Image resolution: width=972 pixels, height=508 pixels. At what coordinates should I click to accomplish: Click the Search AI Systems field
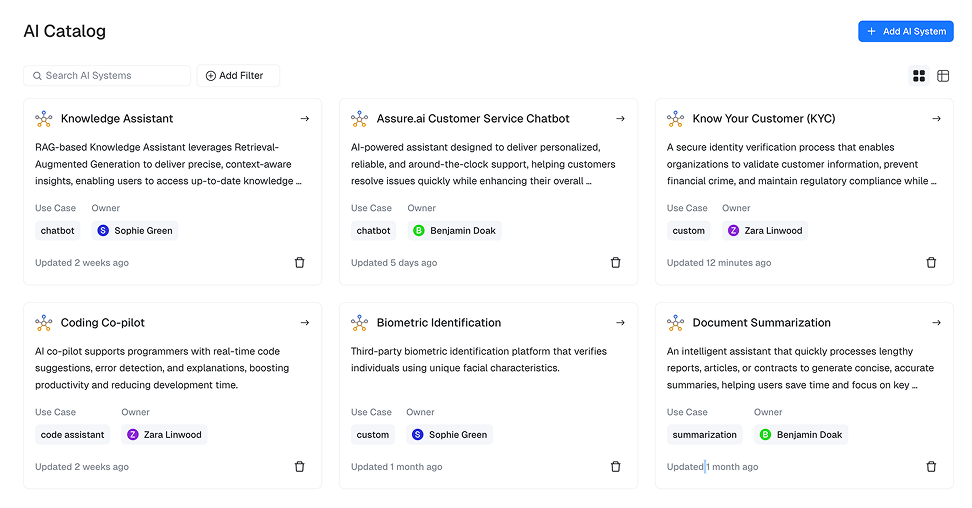[108, 76]
